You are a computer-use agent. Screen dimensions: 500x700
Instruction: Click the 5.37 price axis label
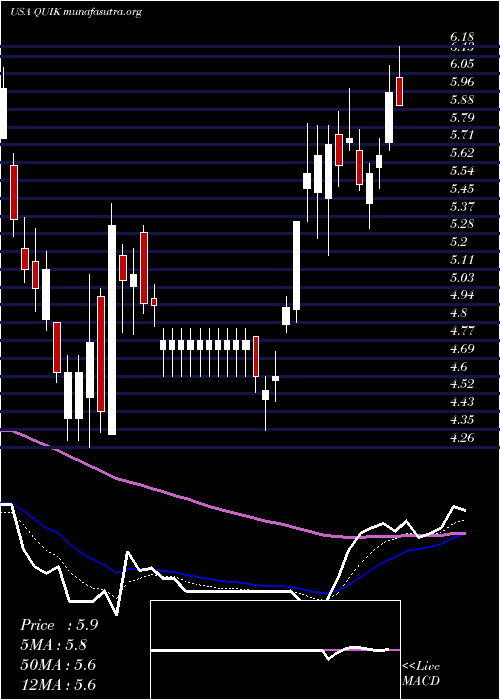462,206
